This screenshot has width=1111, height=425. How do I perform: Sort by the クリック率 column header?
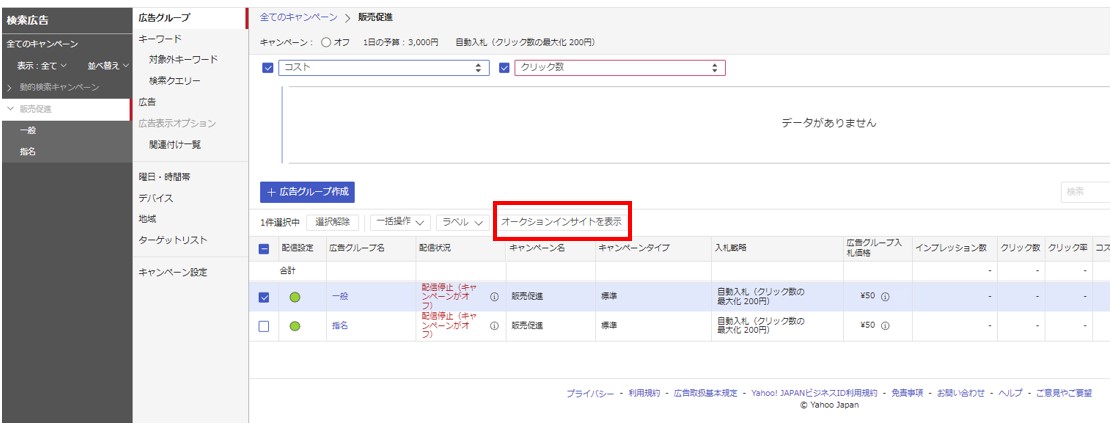pos(1066,249)
